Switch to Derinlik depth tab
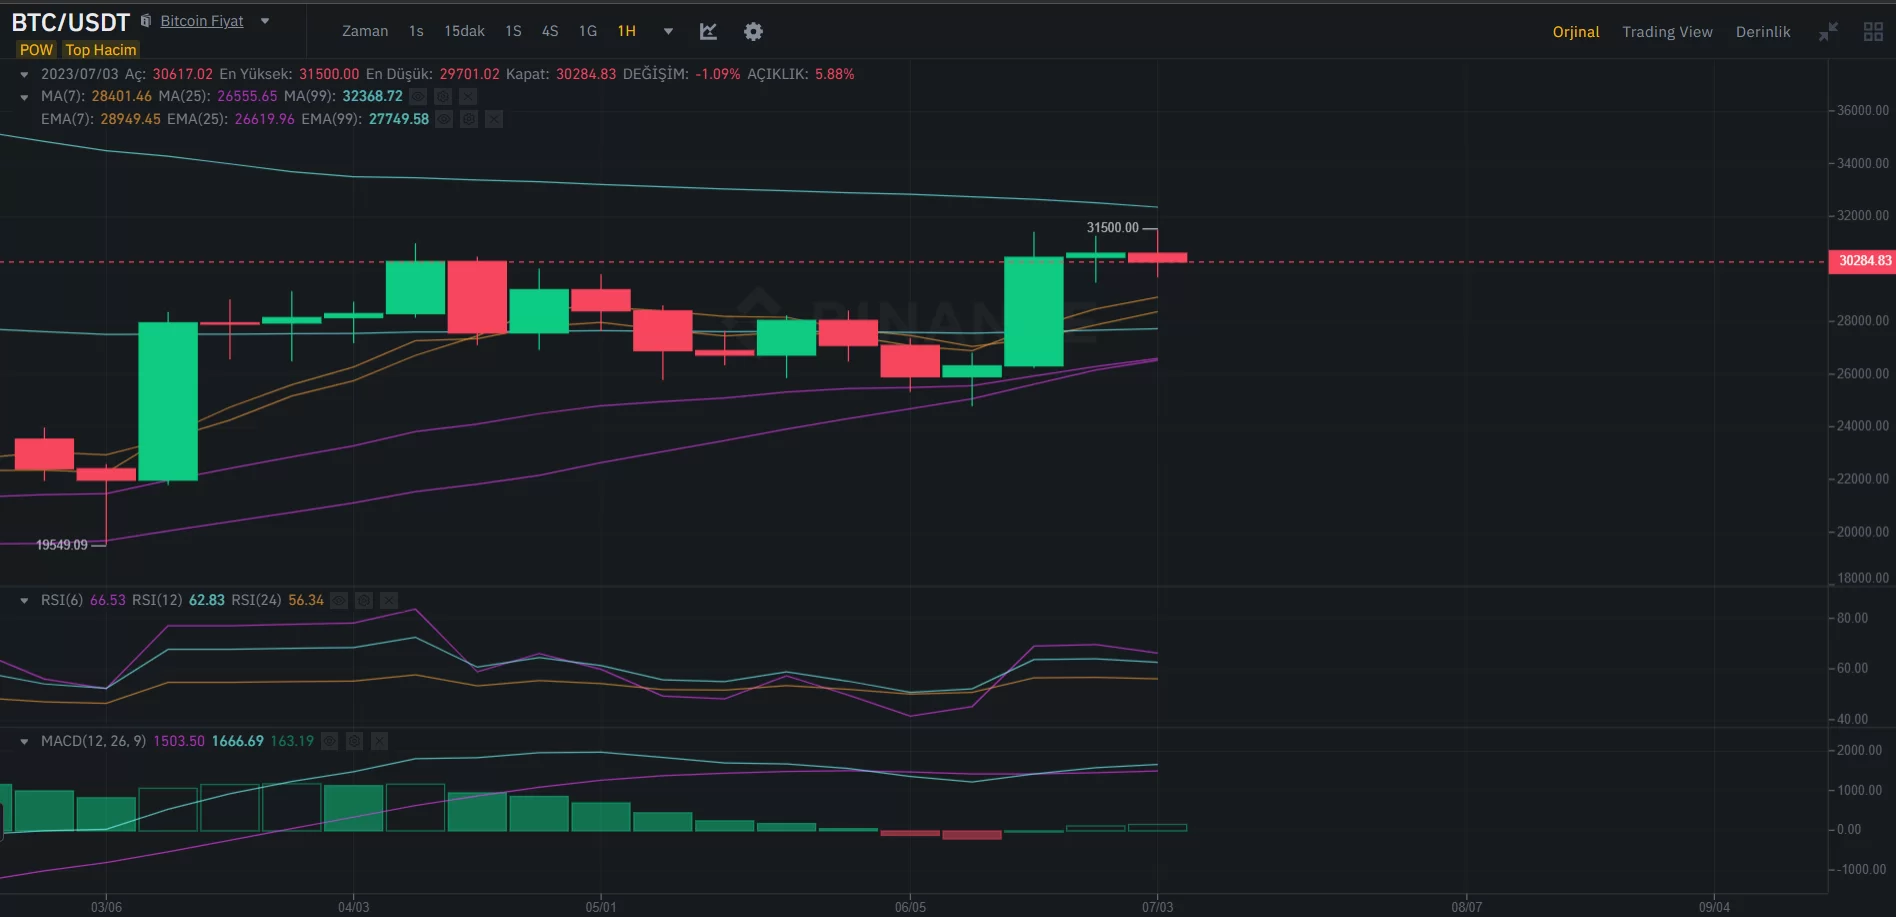 (1763, 32)
